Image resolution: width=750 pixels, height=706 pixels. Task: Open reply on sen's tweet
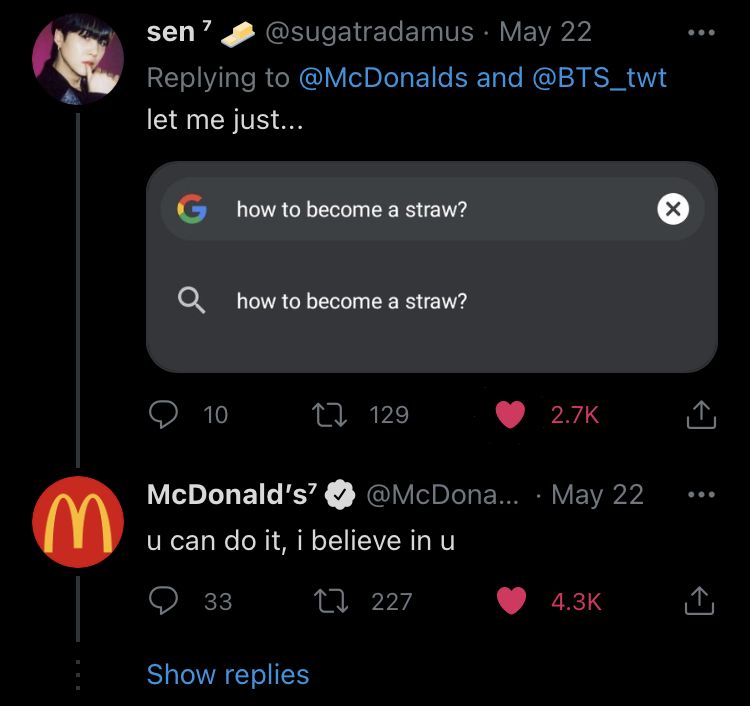[164, 414]
